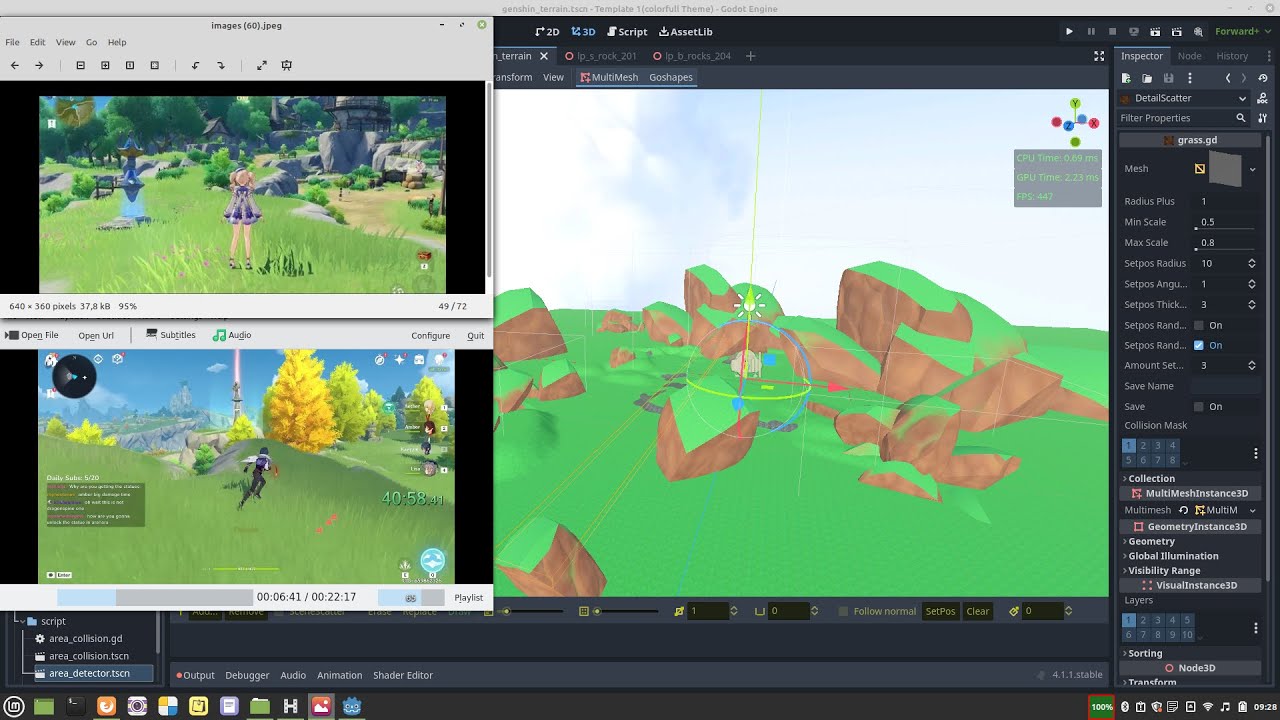The height and width of the screenshot is (720, 1280).
Task: Open the Linux Mint start menu
Action: (13, 706)
